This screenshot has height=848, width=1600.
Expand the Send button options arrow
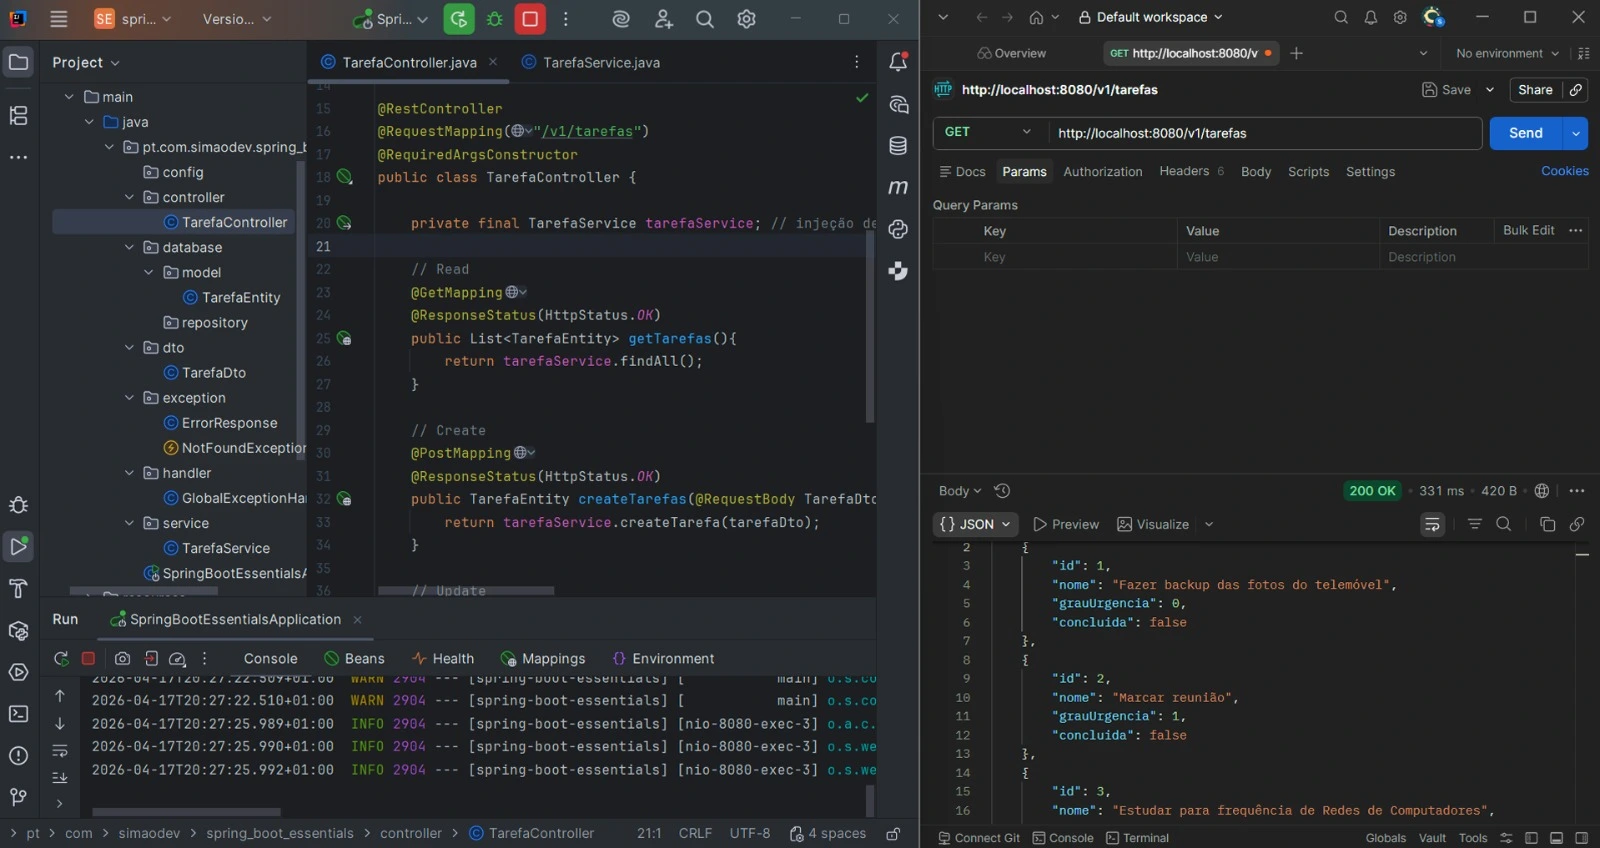pyautogui.click(x=1576, y=133)
